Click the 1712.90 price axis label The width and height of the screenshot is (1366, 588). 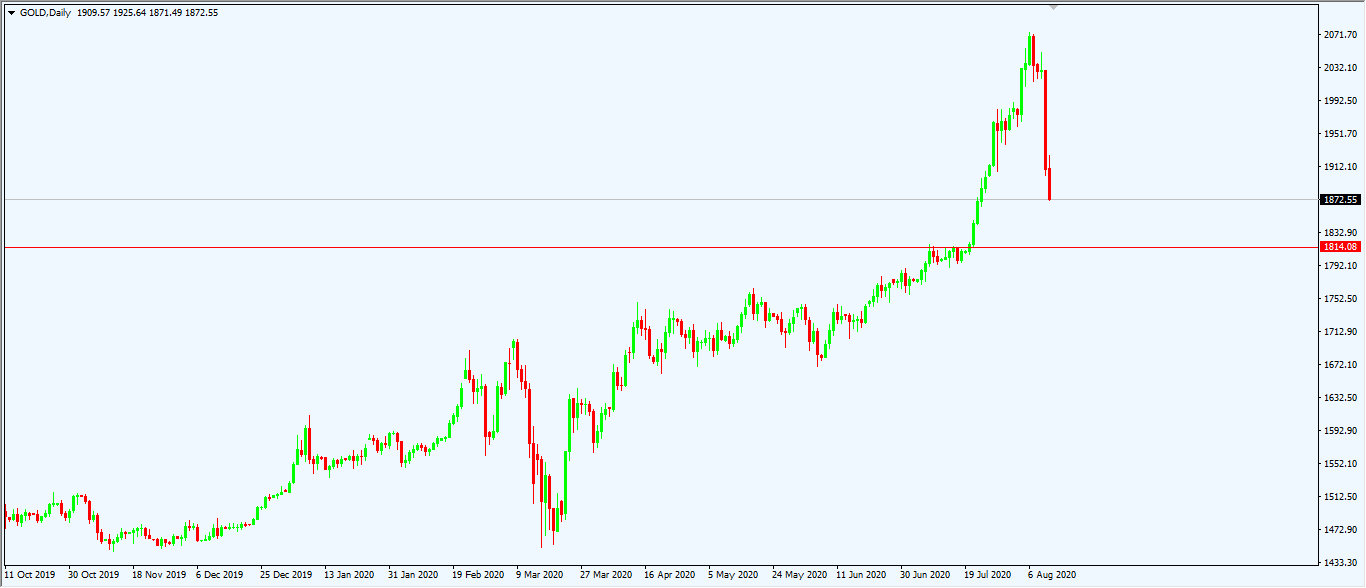click(x=1340, y=332)
